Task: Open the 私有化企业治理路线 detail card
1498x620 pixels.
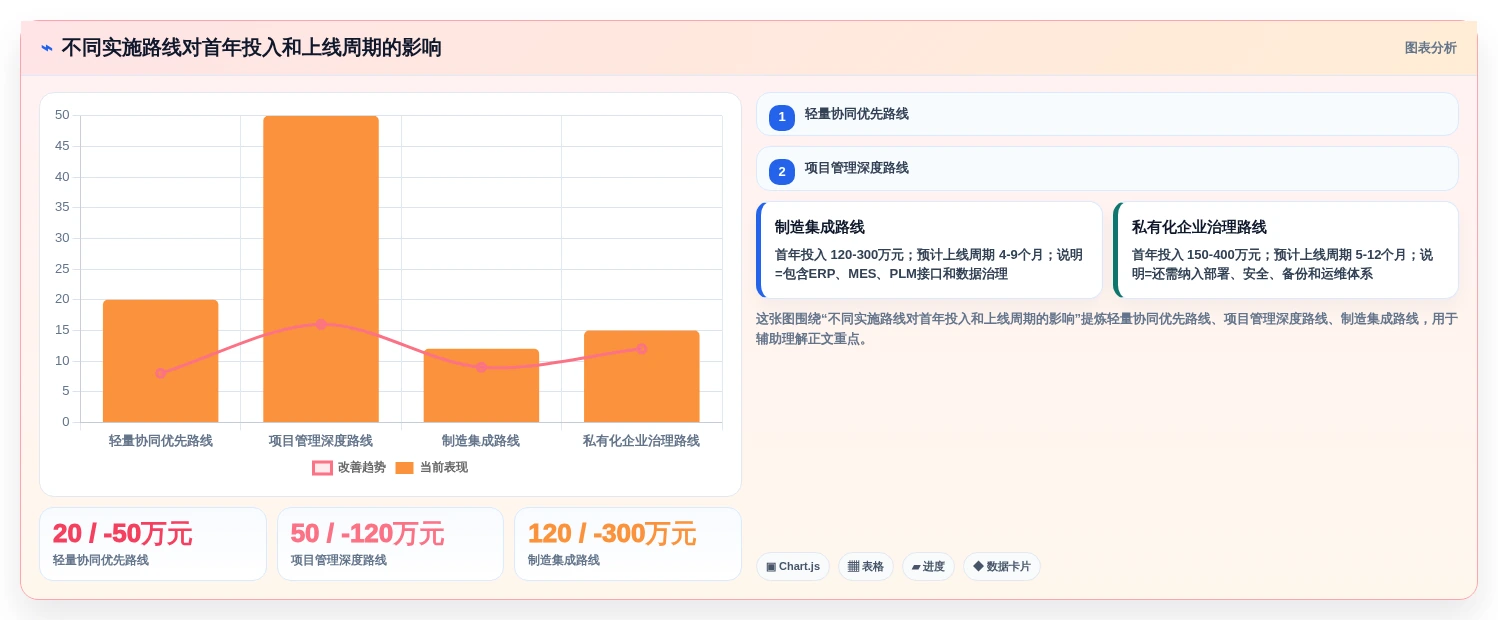Action: [1286, 250]
